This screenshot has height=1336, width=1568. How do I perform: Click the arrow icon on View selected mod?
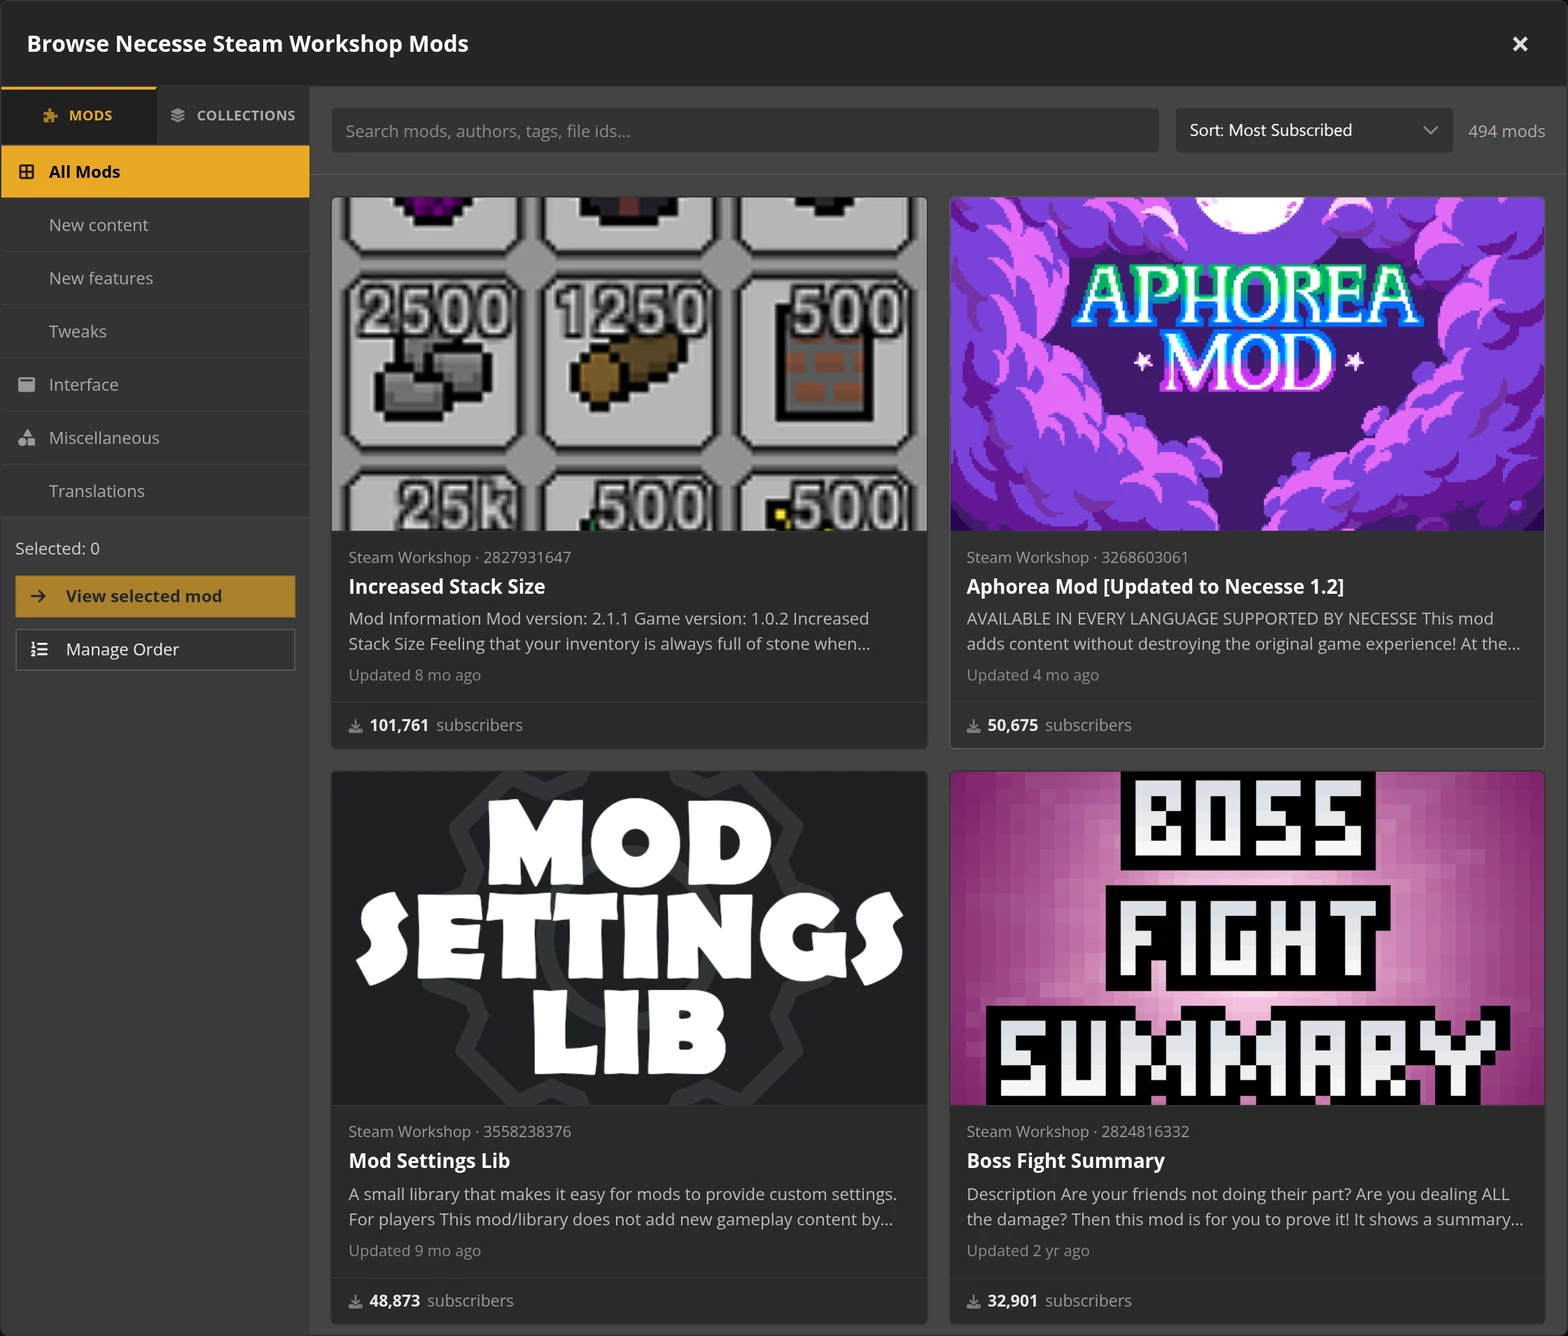pyautogui.click(x=39, y=596)
